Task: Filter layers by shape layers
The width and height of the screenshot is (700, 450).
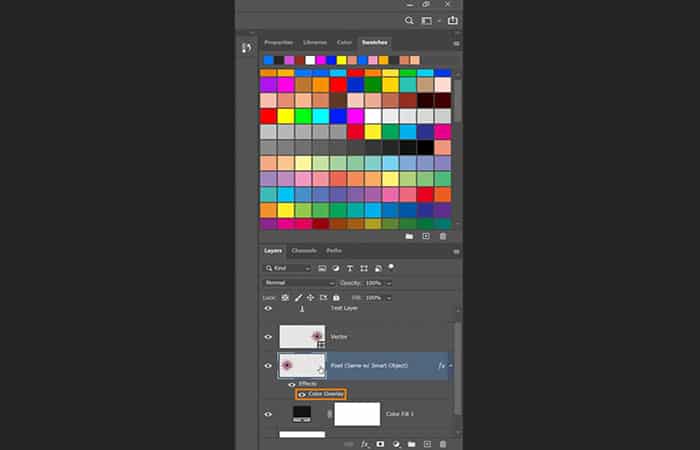Action: tap(364, 268)
